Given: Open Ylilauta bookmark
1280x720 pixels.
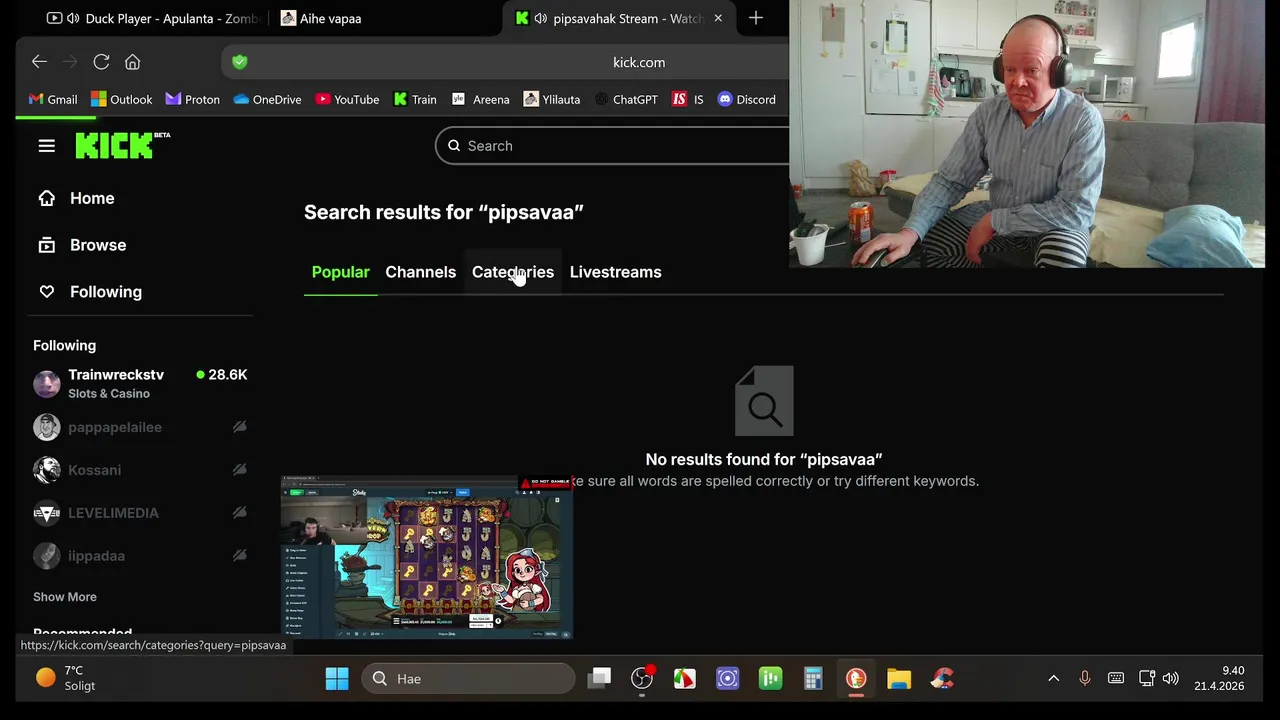Looking at the screenshot, I should [x=551, y=99].
